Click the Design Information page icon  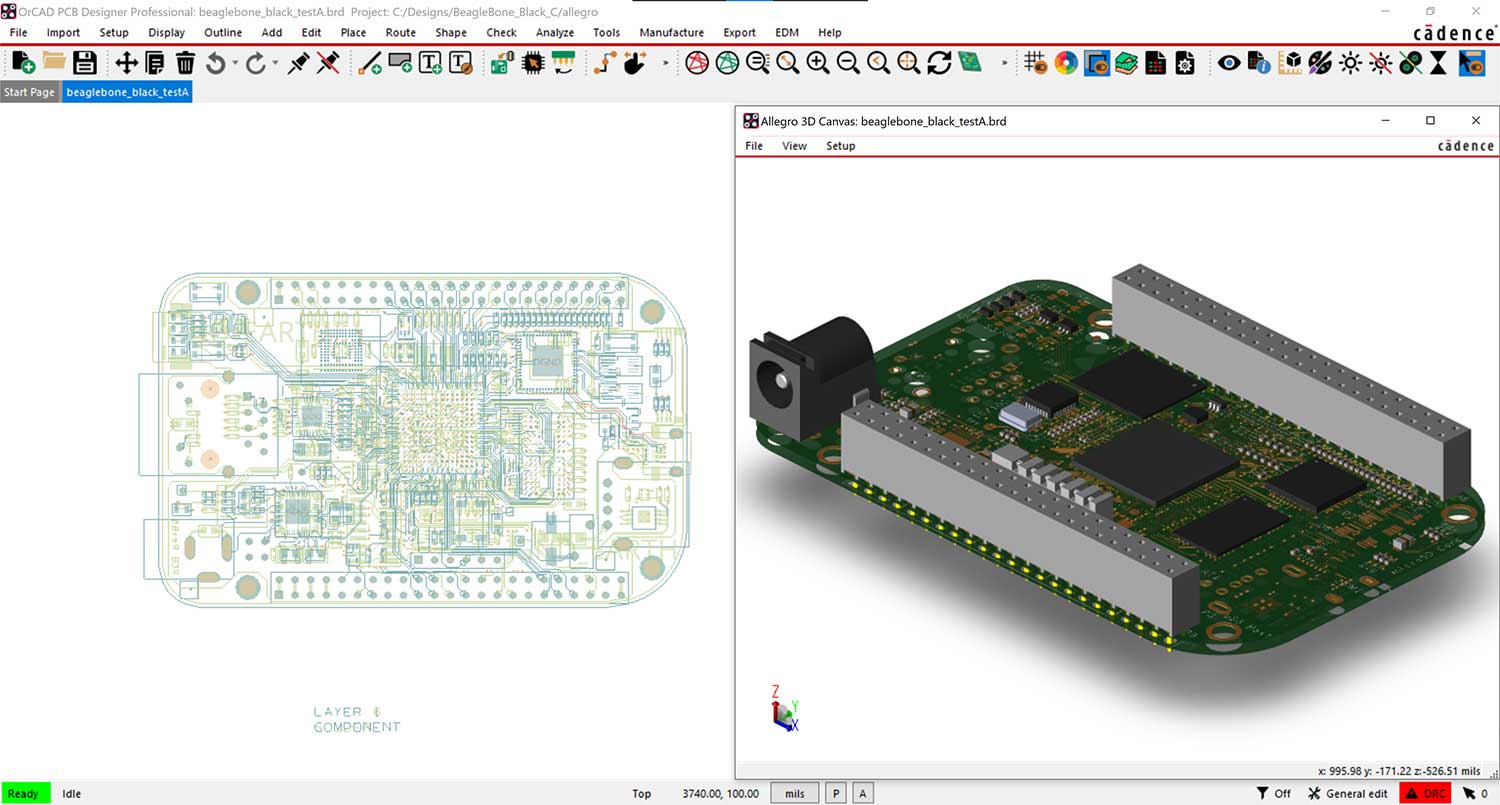(1259, 63)
